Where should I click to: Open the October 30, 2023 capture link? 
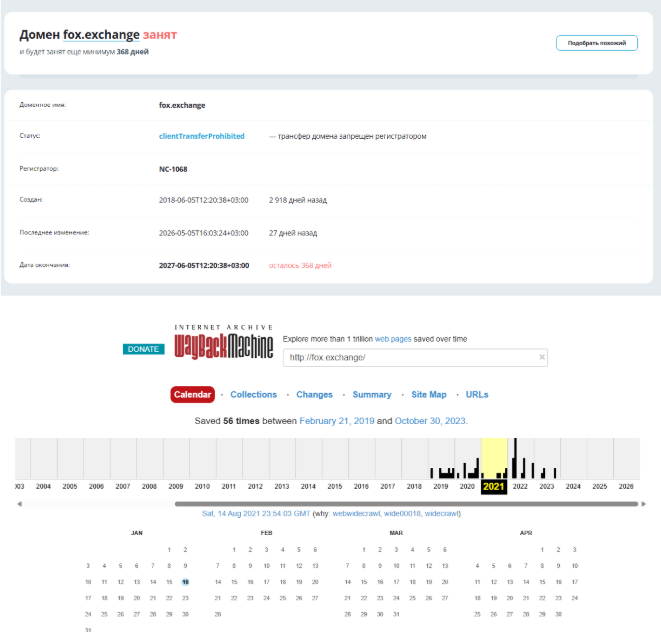click(x=430, y=421)
